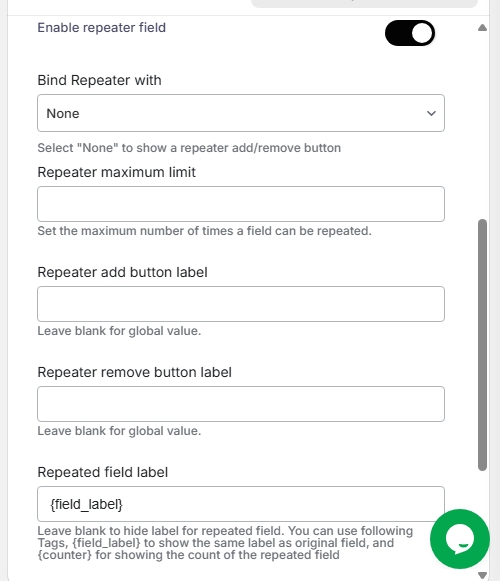Click the scroll down arrow icon
This screenshot has height=581, width=500.
pos(482,575)
